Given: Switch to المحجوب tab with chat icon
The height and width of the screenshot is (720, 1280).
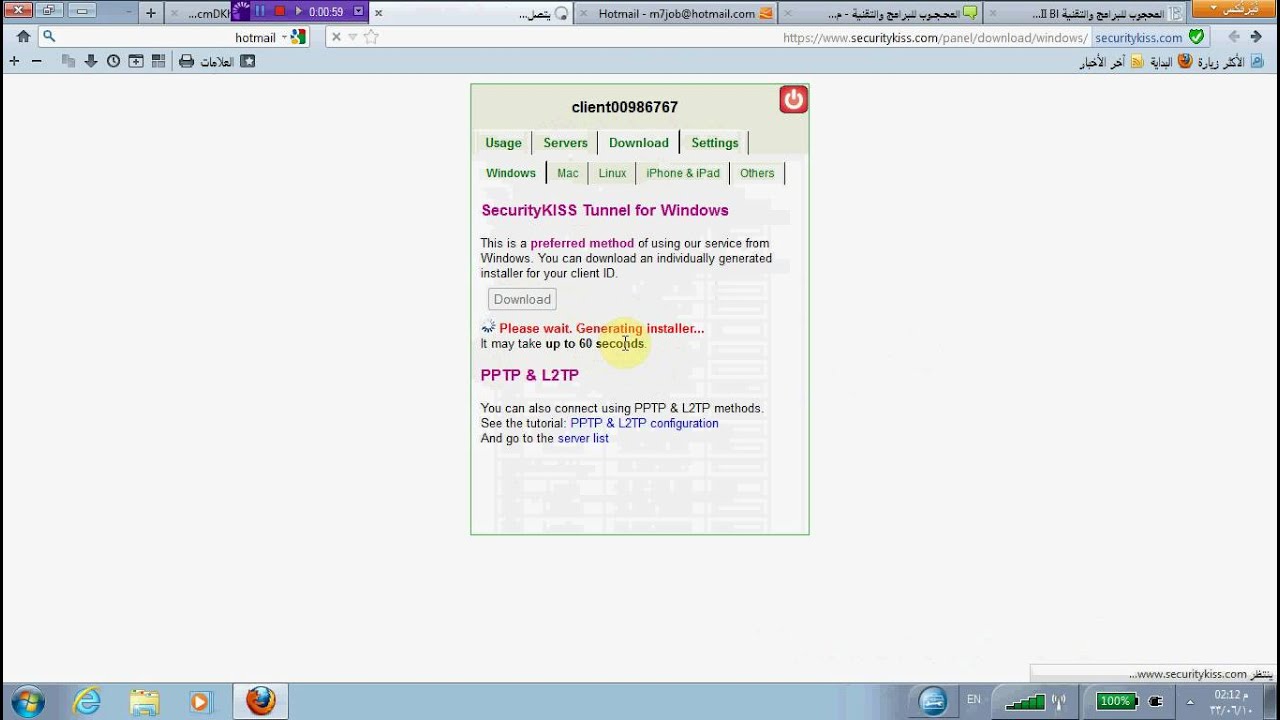Looking at the screenshot, I should (881, 13).
